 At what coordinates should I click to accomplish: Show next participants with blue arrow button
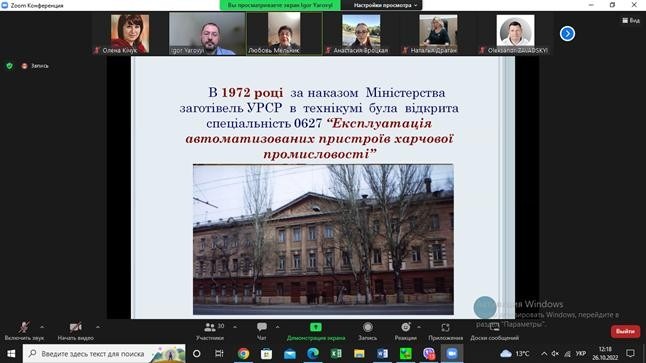point(567,34)
